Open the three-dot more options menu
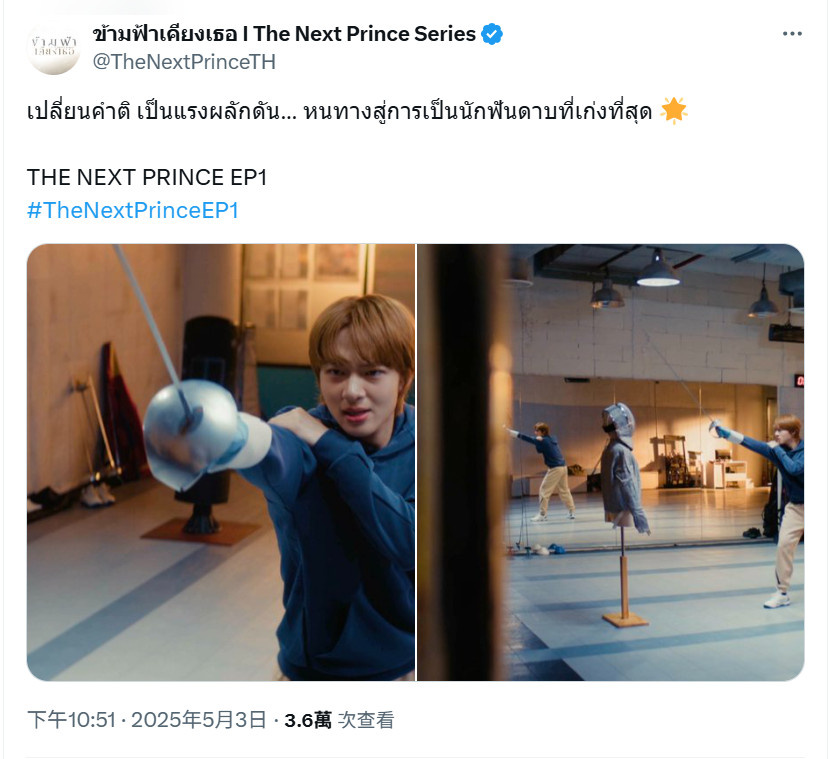This screenshot has width=836, height=759. click(792, 34)
